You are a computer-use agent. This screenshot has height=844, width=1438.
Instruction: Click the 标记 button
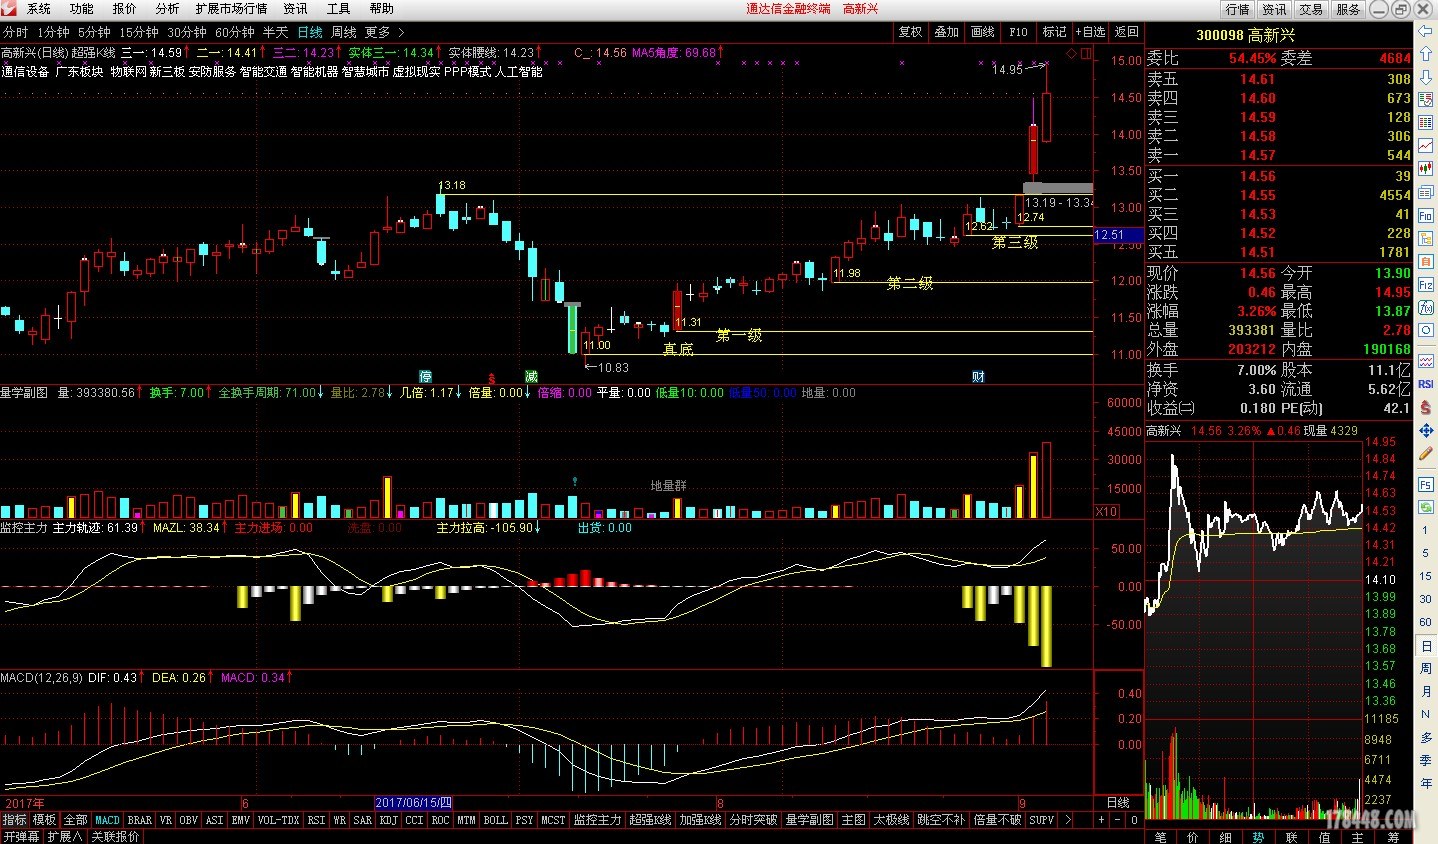point(1054,32)
